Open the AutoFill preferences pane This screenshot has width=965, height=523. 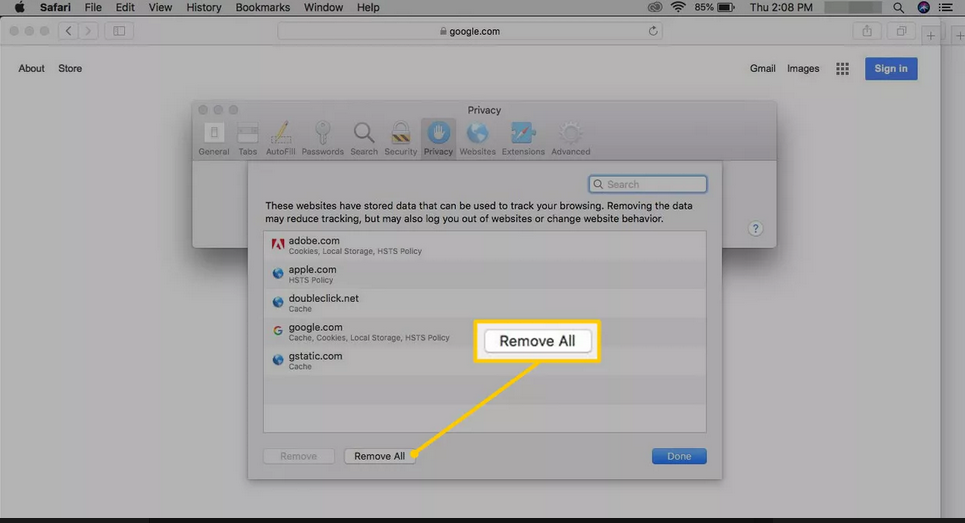281,139
